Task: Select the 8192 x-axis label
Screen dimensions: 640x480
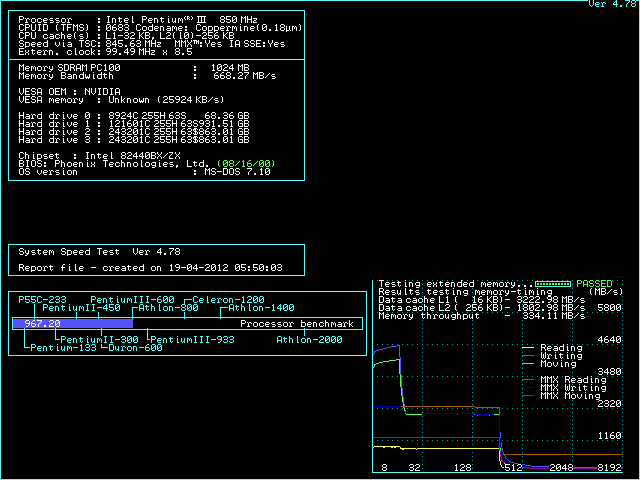Action: point(609,468)
